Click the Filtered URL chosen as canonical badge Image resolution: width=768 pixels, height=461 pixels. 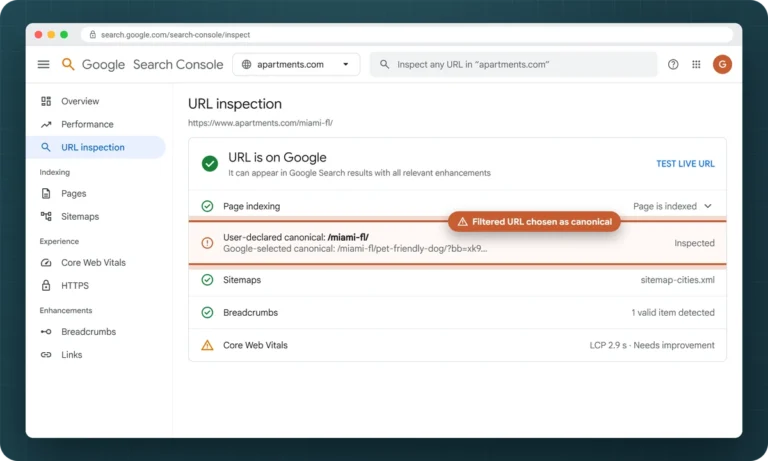point(534,222)
